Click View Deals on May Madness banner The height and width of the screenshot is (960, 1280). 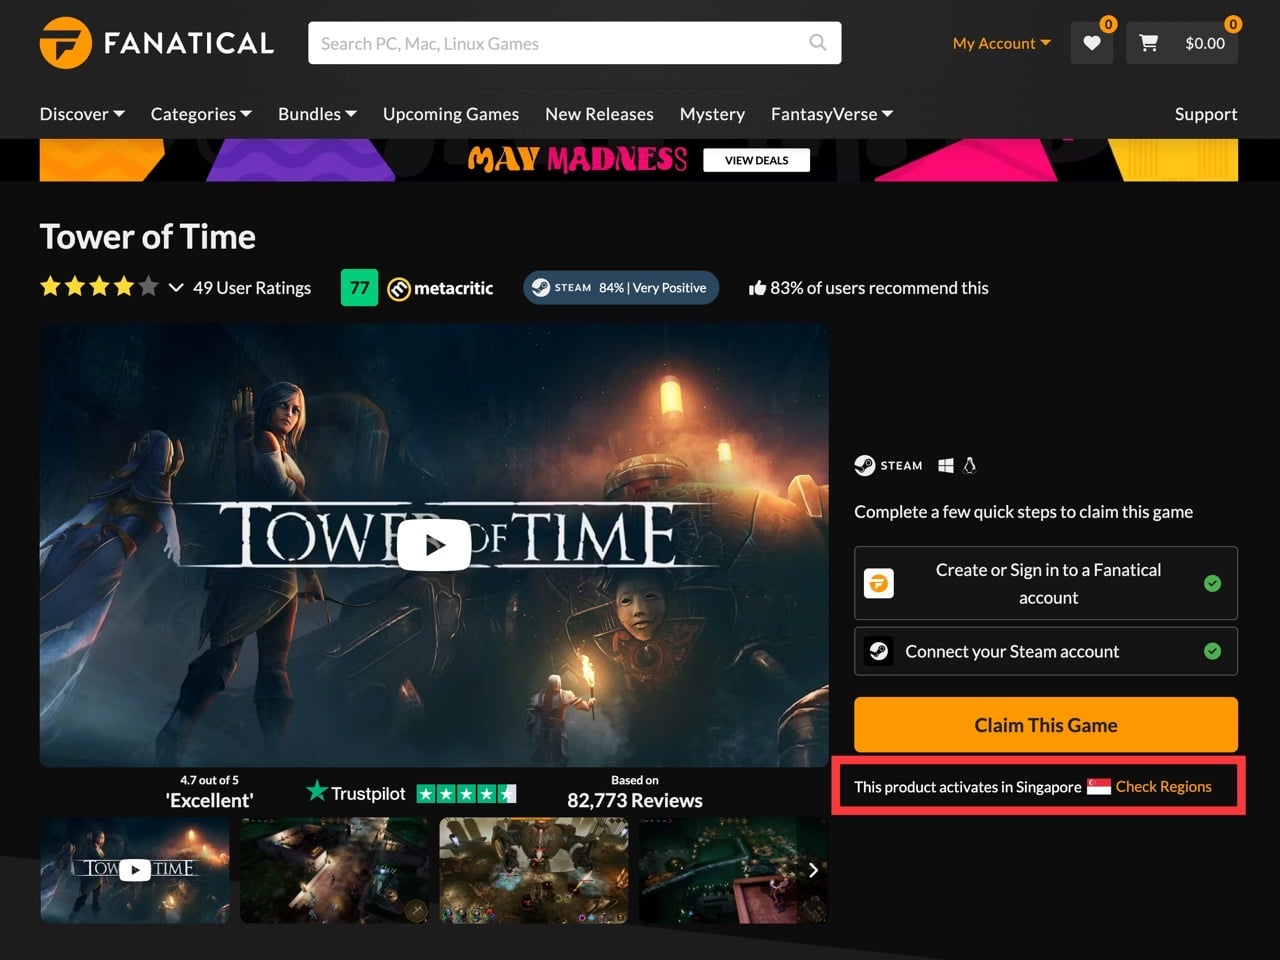[756, 160]
